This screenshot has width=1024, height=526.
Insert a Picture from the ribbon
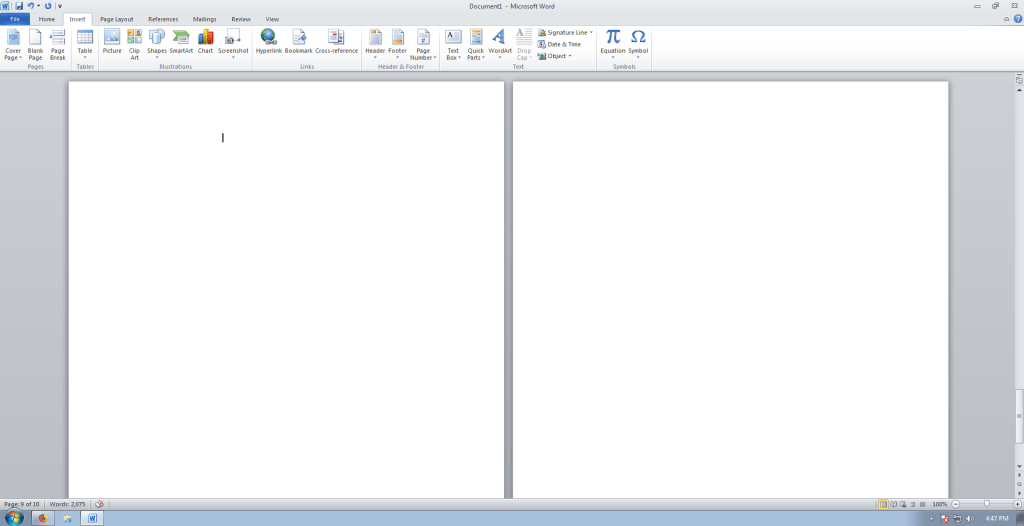111,43
